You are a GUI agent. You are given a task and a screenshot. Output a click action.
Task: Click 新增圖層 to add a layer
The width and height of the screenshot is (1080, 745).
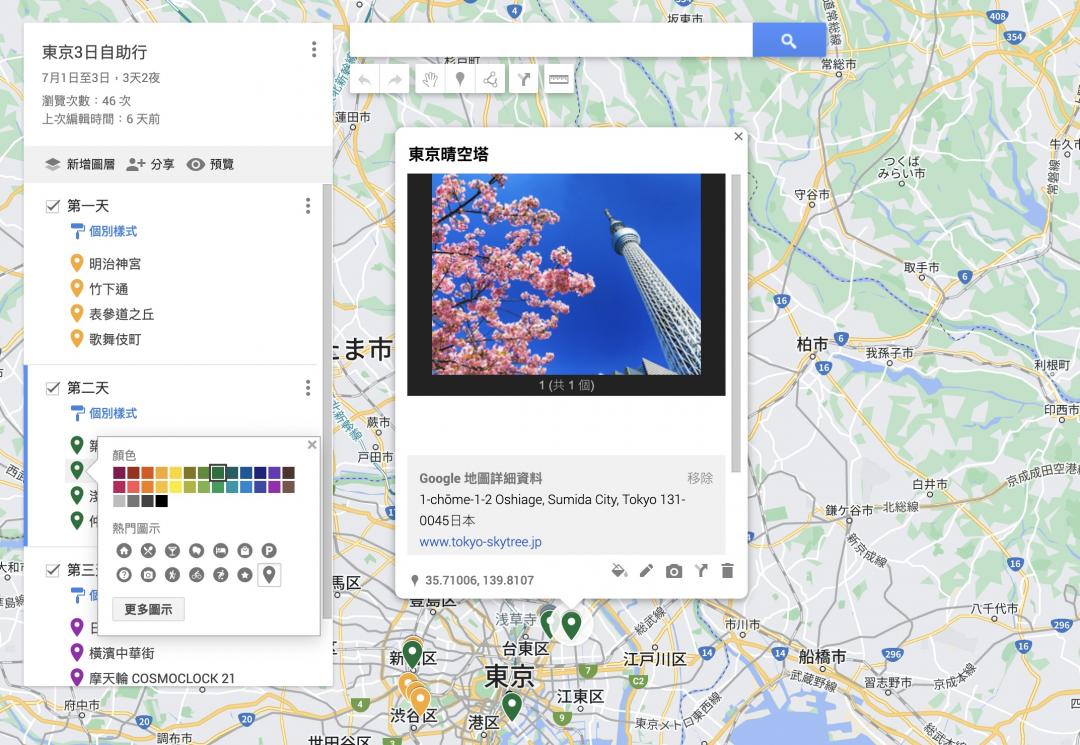tap(80, 164)
